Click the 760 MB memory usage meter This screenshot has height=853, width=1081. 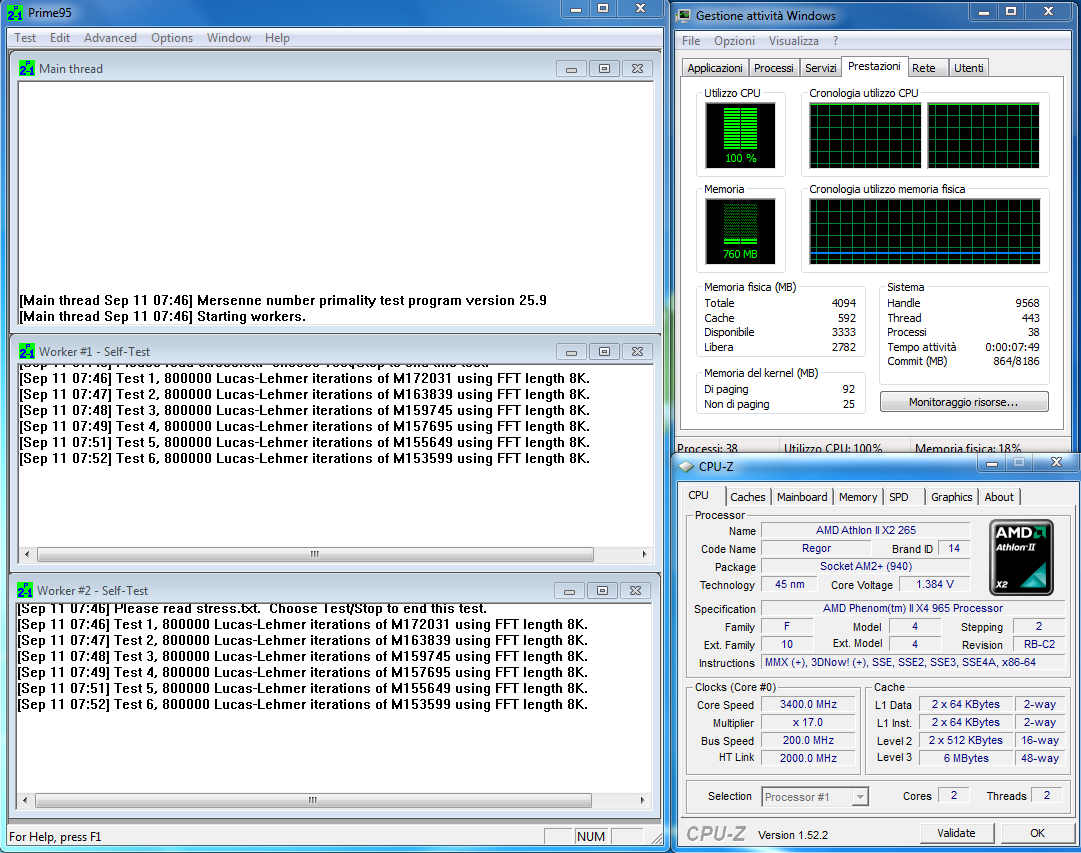(740, 231)
